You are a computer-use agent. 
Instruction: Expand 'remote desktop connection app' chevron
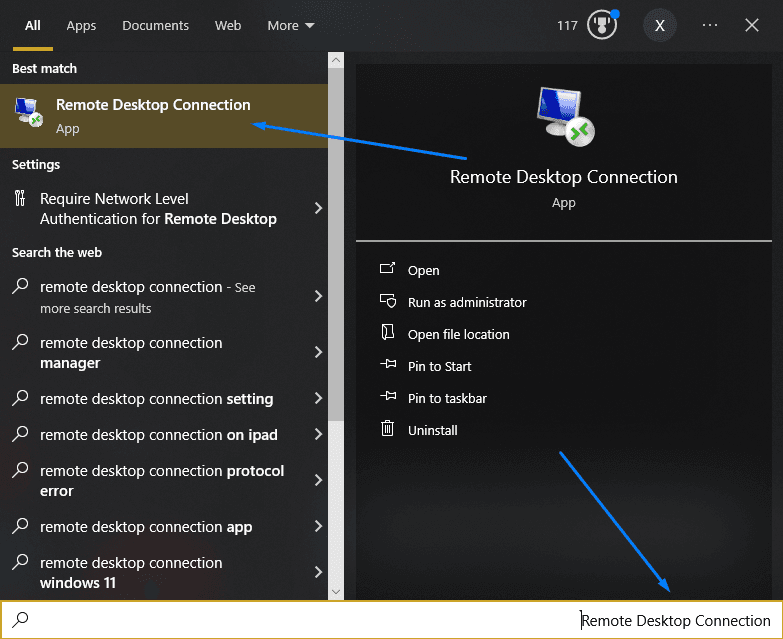[318, 526]
